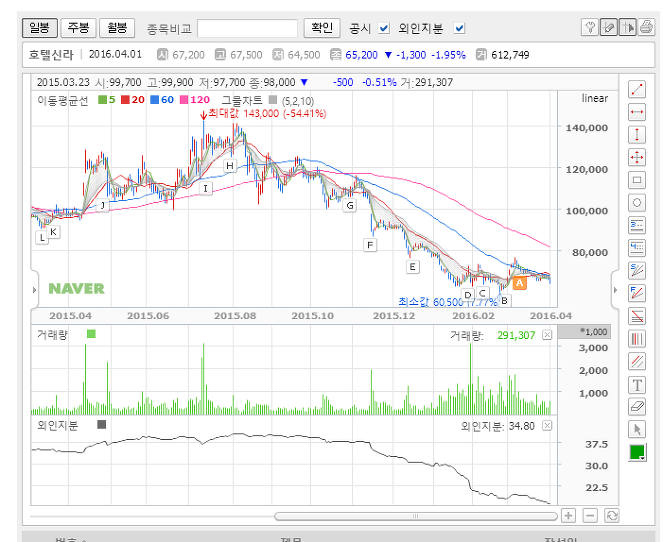Viewport: 663px width, 542px height.
Task: Select the arrow pointer tool
Action: coord(637,430)
